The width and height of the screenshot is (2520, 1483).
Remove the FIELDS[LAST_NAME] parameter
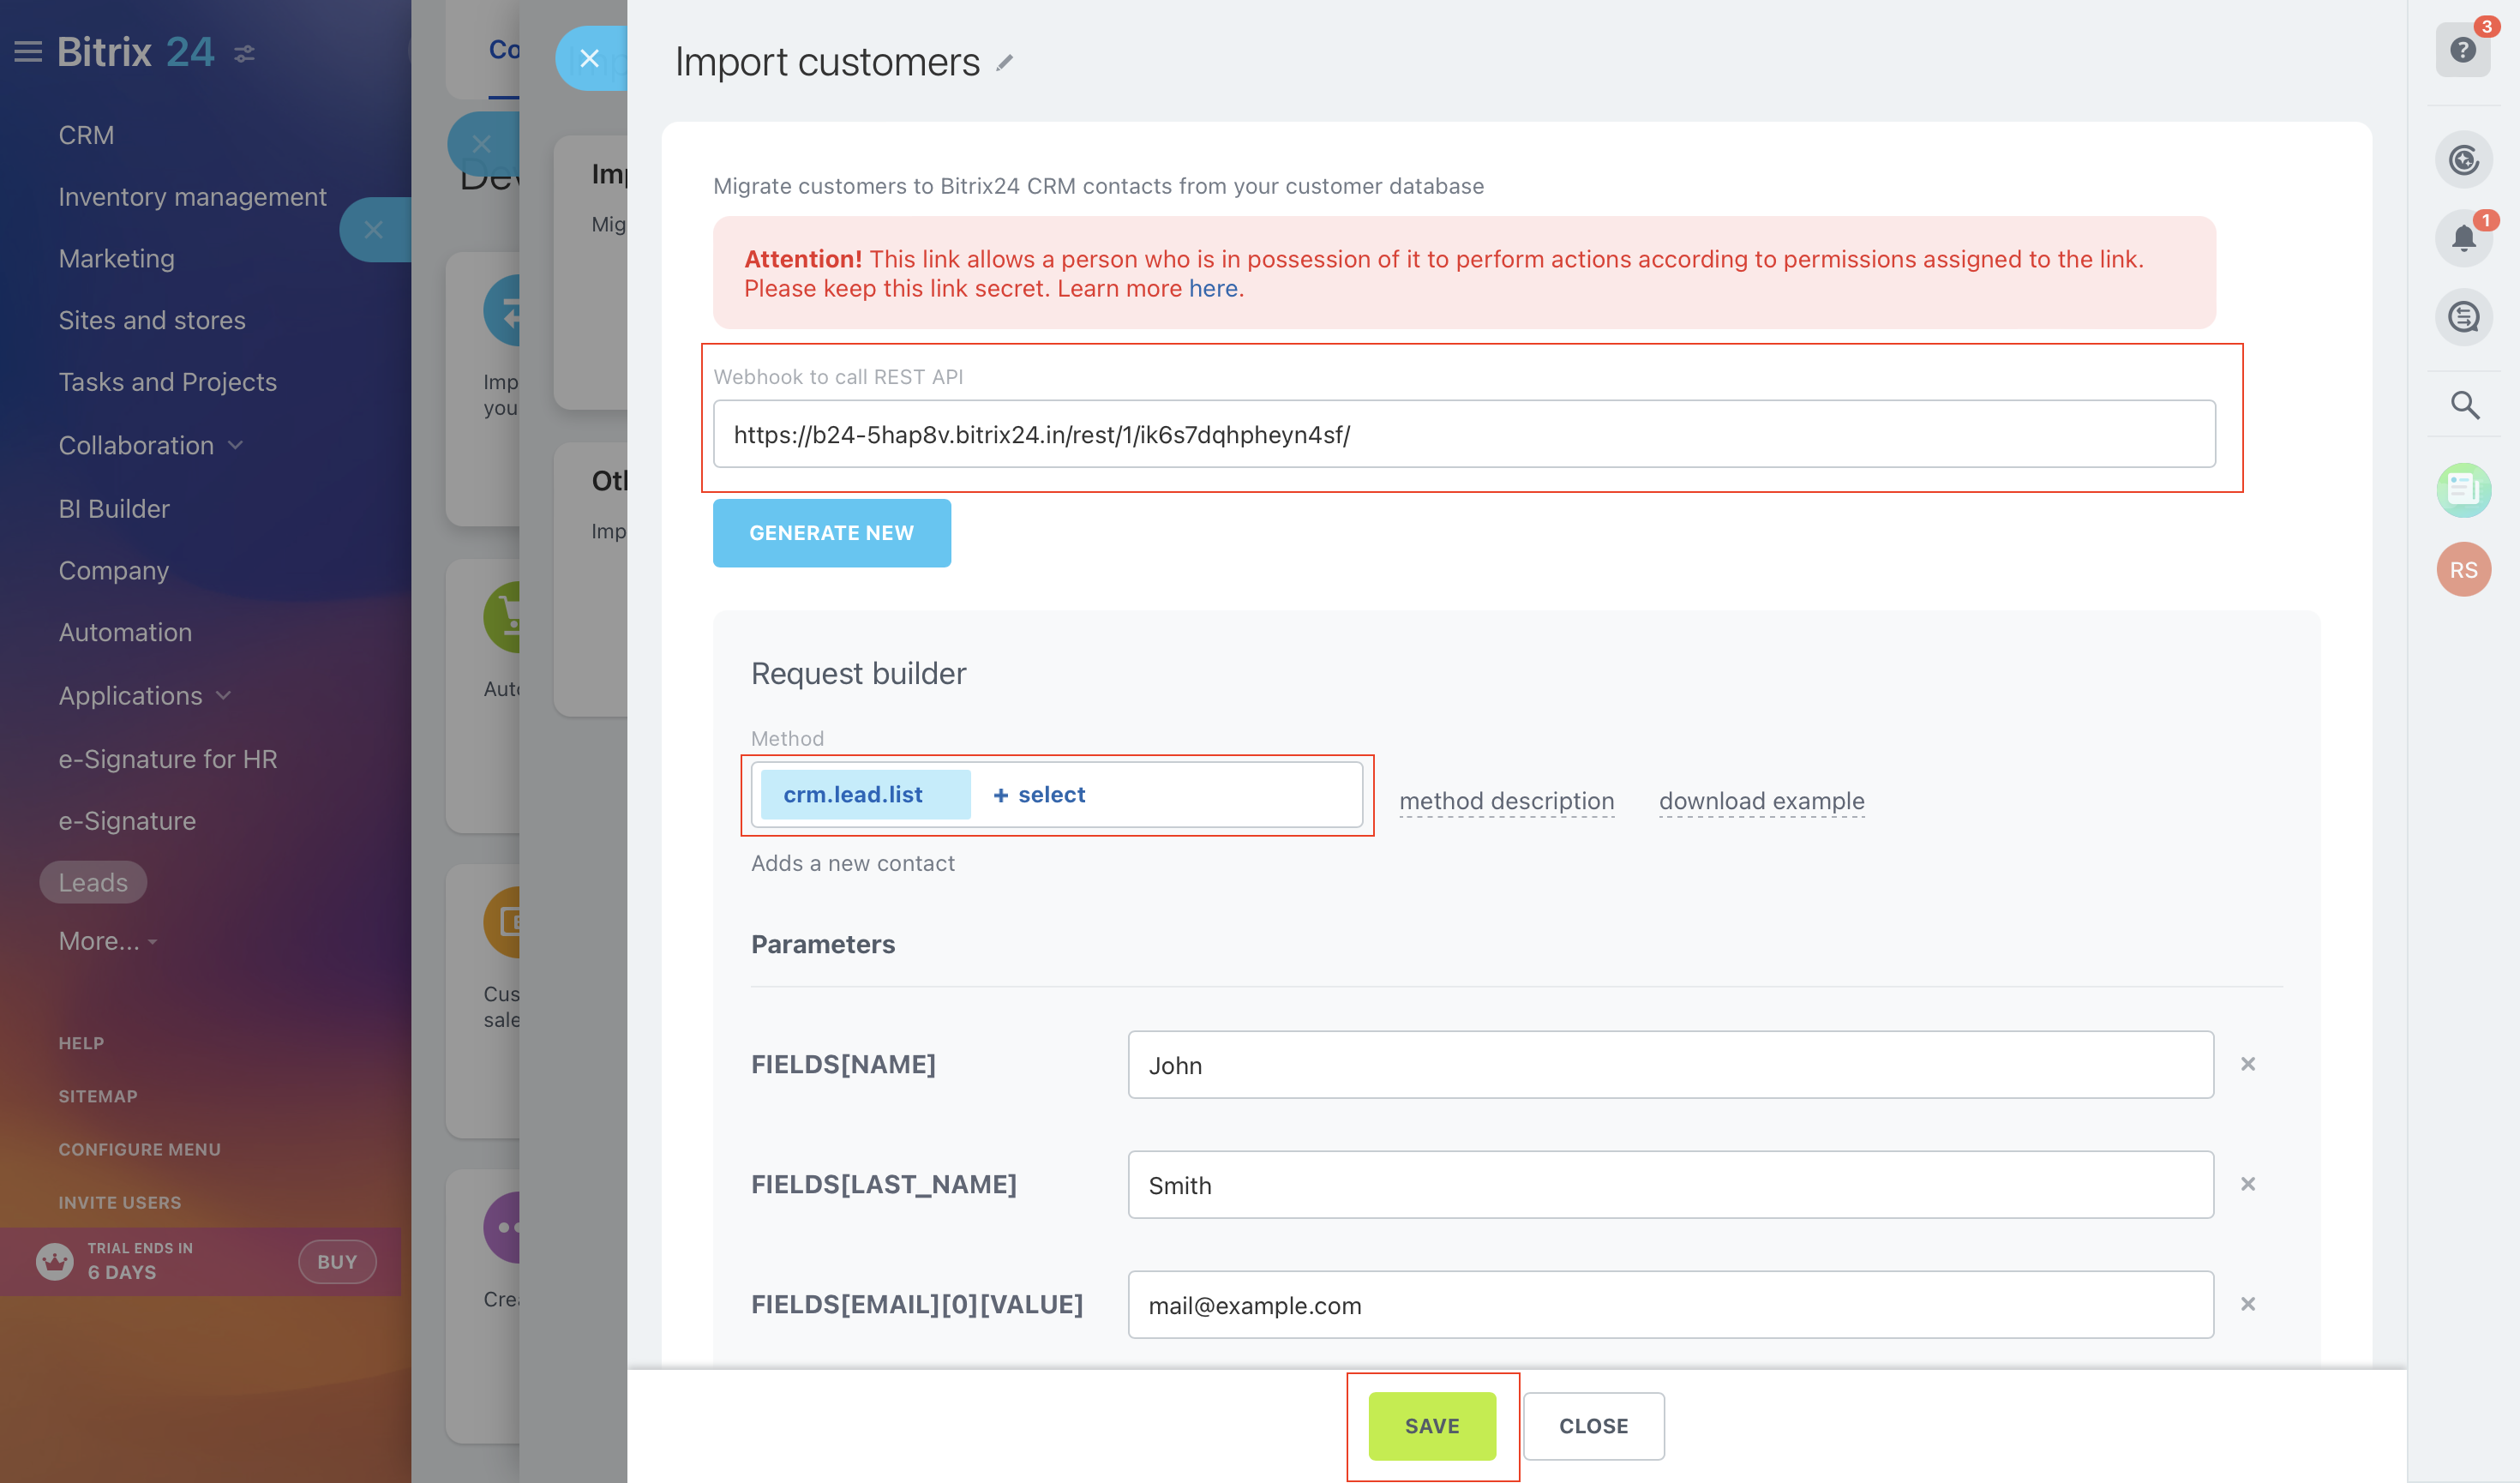pos(2248,1184)
